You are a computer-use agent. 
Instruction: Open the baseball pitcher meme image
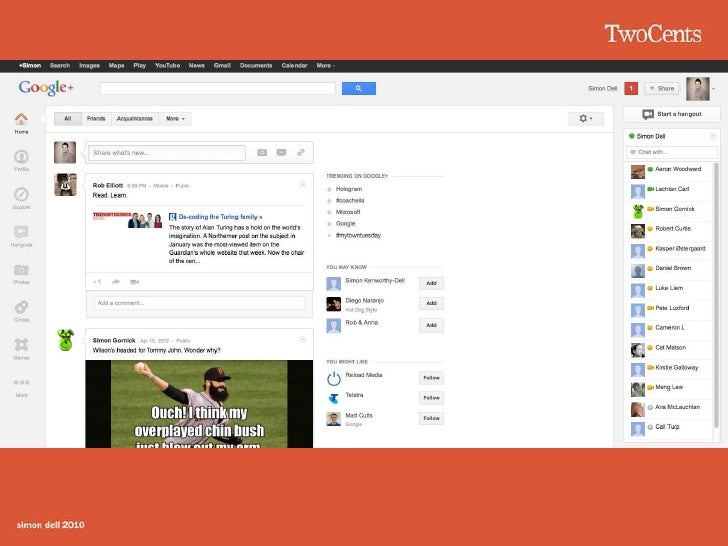click(199, 404)
